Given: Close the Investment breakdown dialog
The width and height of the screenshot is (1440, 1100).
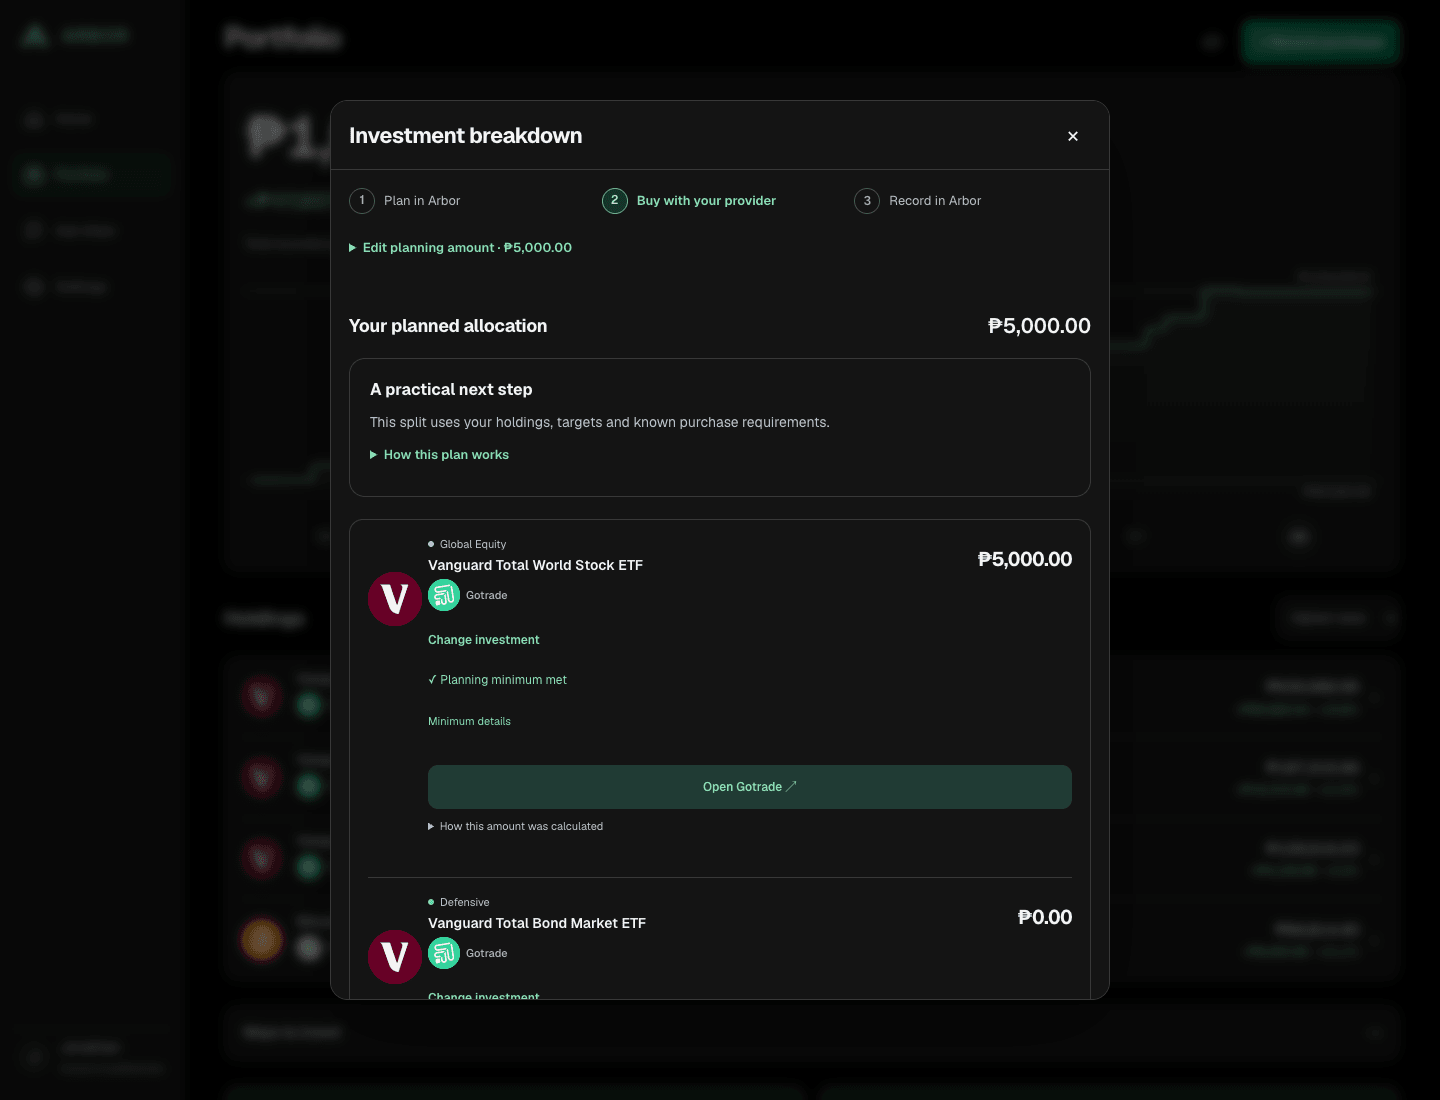Looking at the screenshot, I should pos(1073,136).
